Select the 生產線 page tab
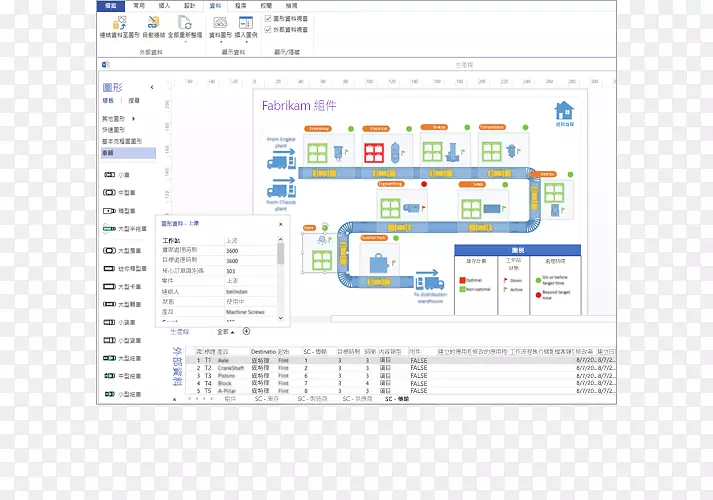Image resolution: width=713 pixels, height=500 pixels. click(179, 332)
